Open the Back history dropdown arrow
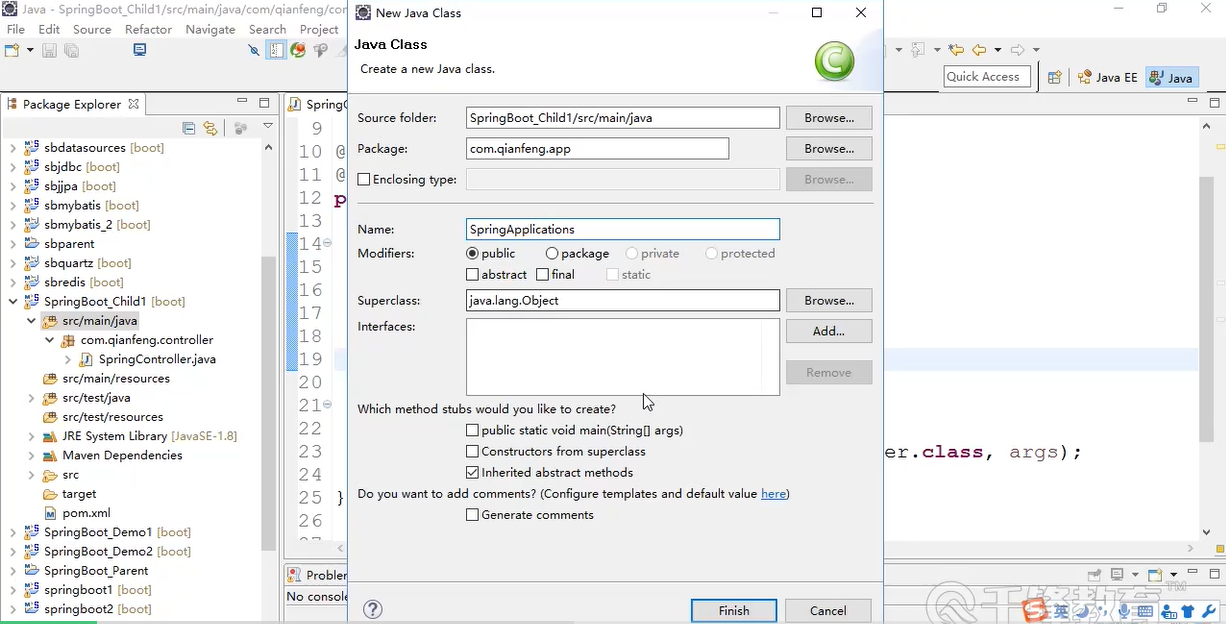 pos(996,50)
